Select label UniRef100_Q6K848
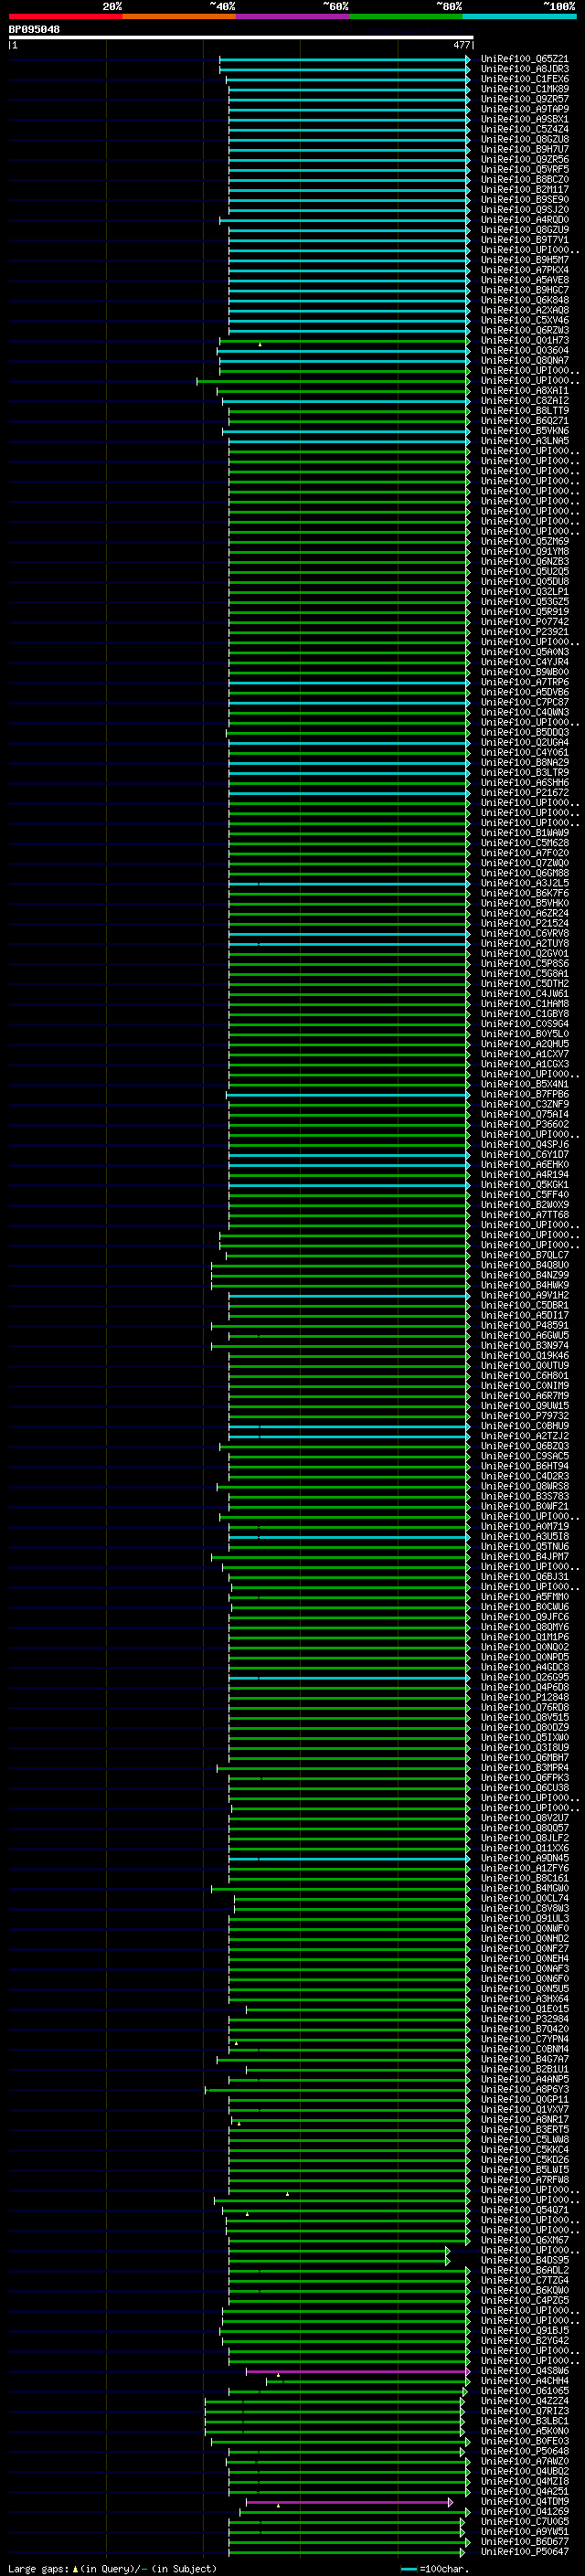This screenshot has height=2576, width=585. point(524,300)
